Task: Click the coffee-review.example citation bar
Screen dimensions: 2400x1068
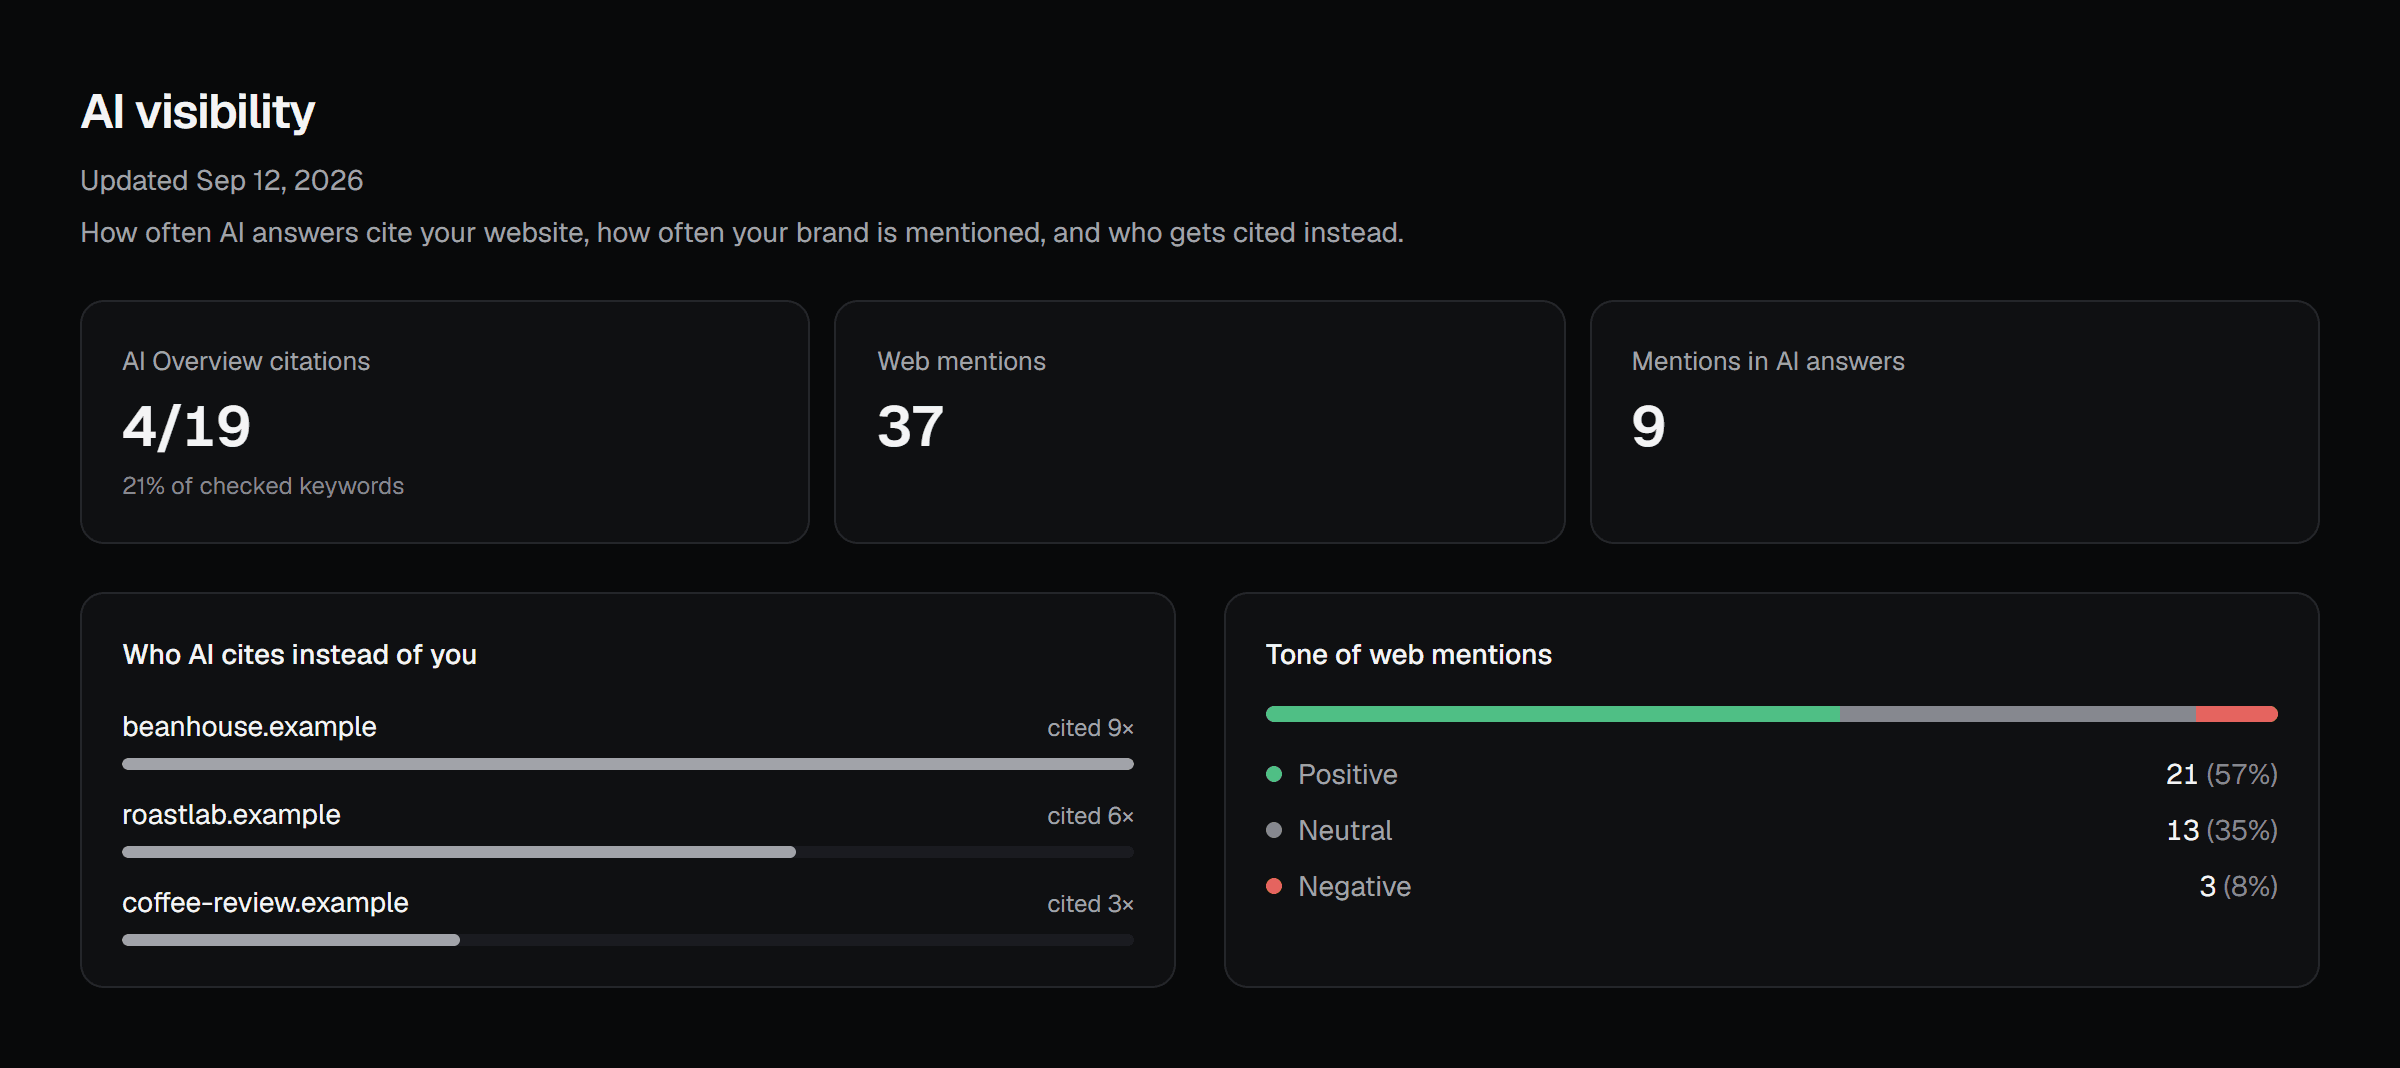Action: click(628, 940)
